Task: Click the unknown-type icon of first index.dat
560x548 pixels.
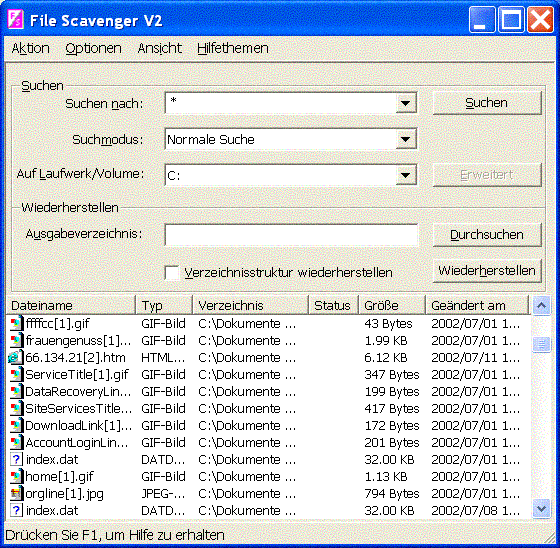Action: pyautogui.click(x=16, y=459)
